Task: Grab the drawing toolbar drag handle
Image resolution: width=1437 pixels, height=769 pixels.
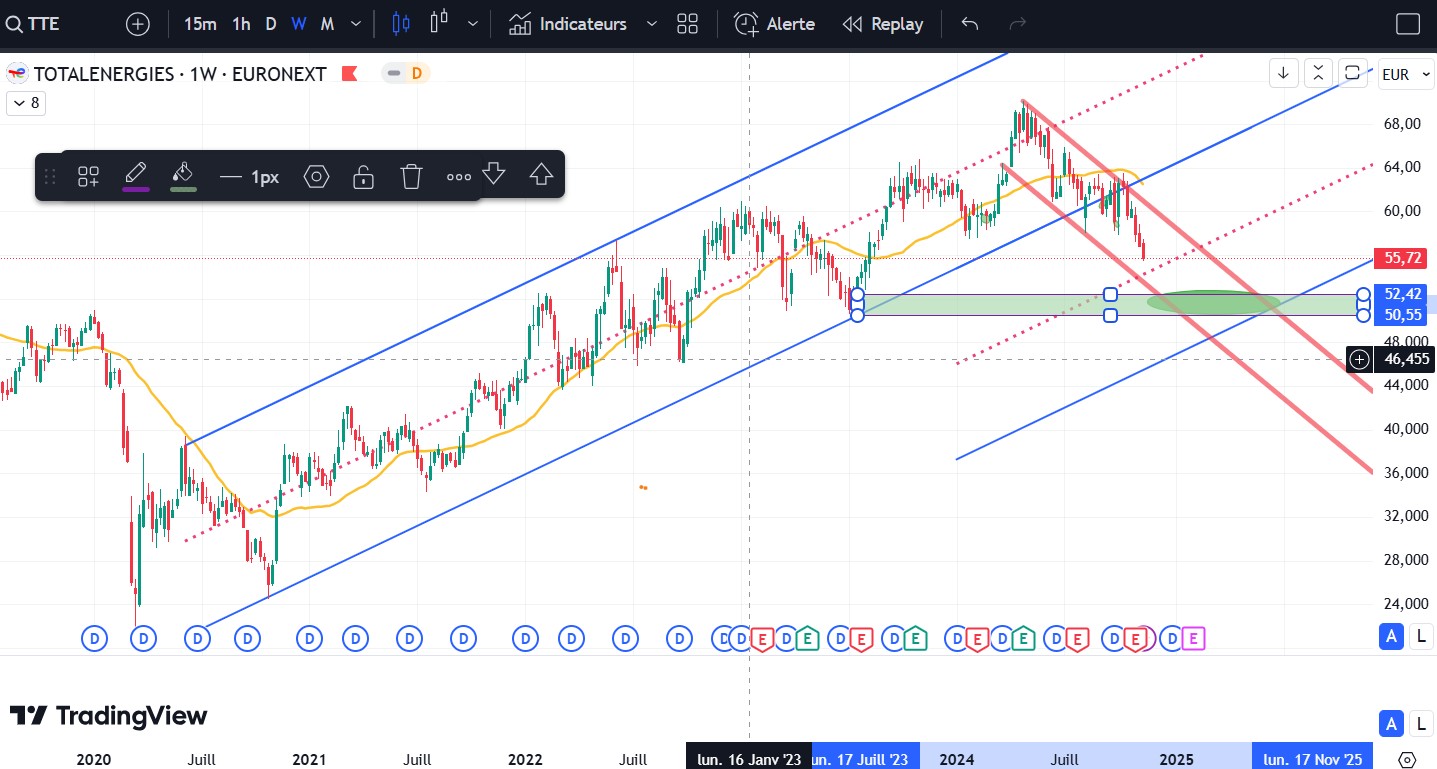Action: tap(50, 178)
